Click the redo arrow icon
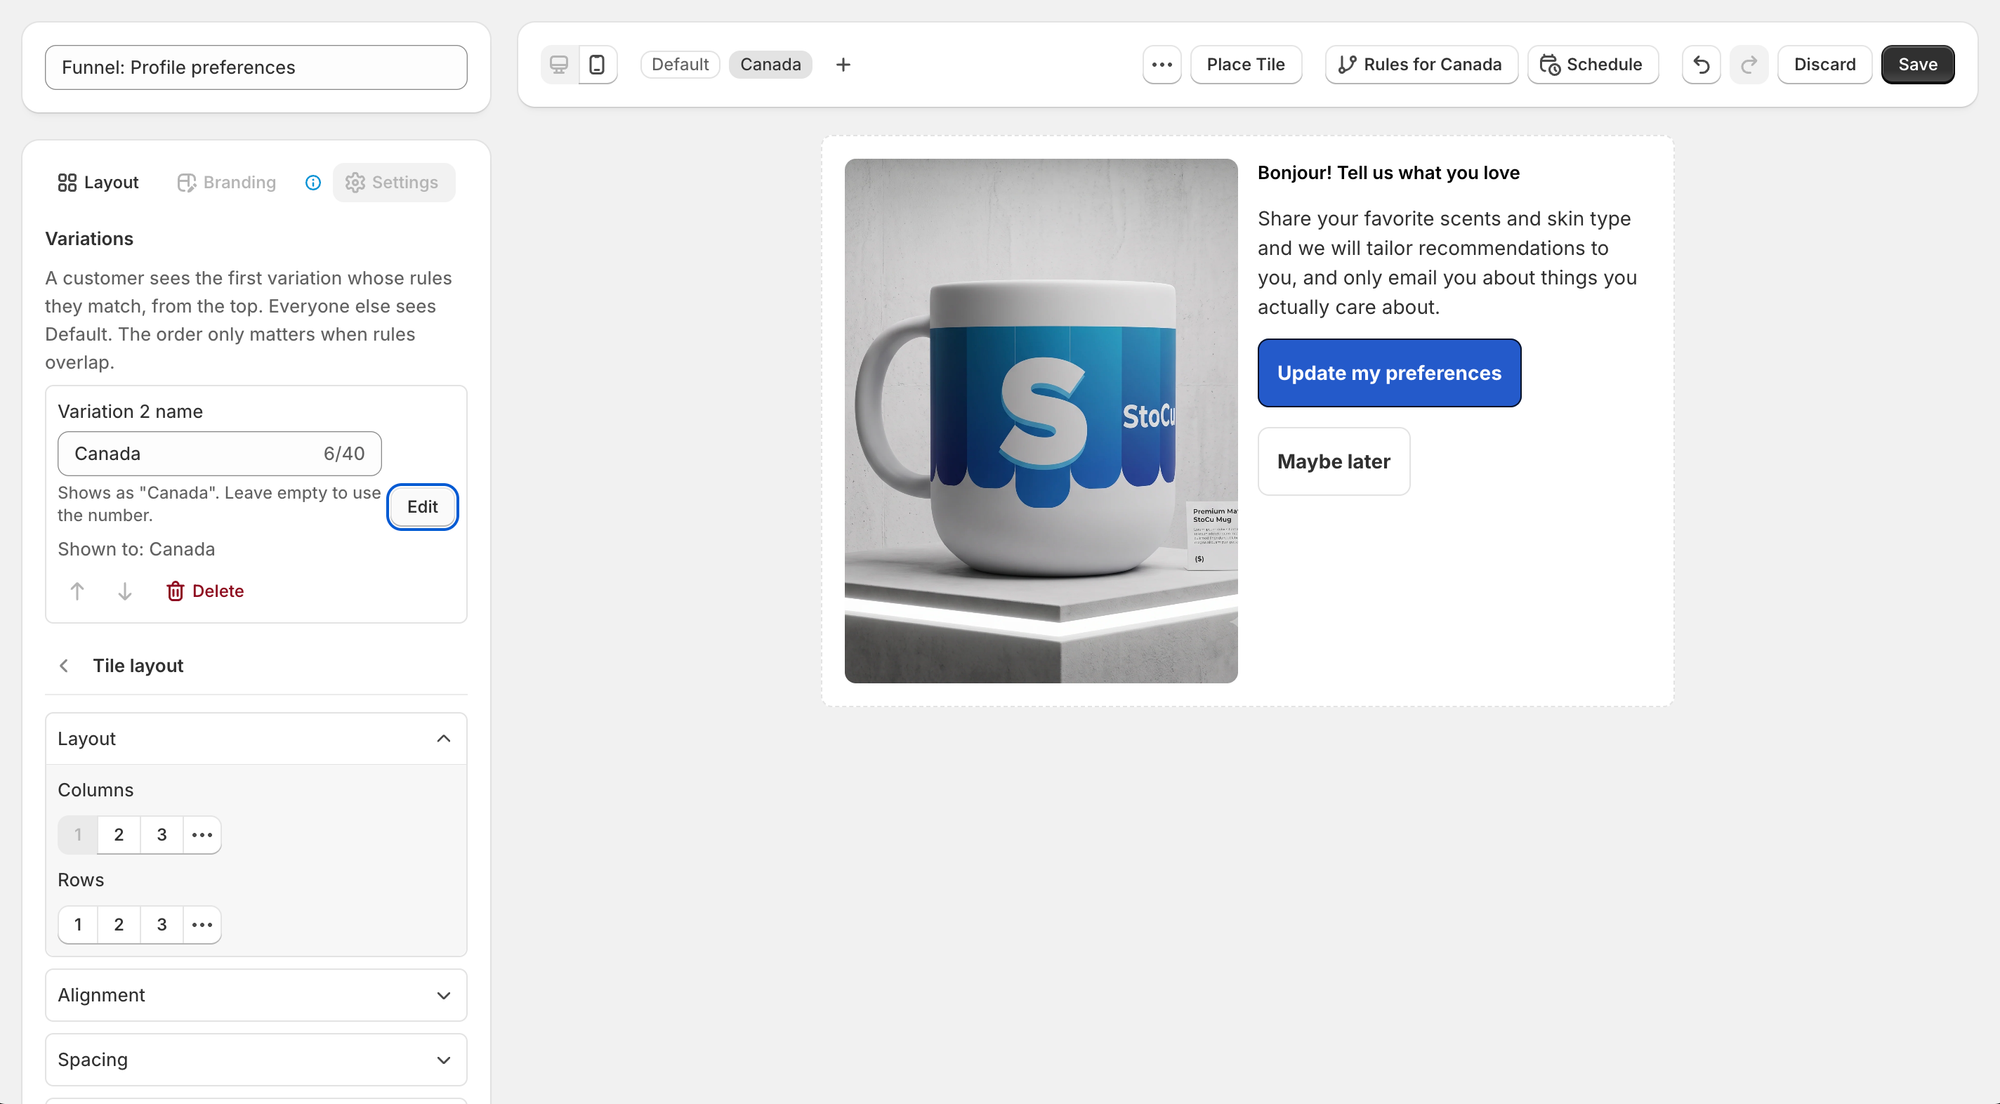2000x1104 pixels. tap(1749, 65)
